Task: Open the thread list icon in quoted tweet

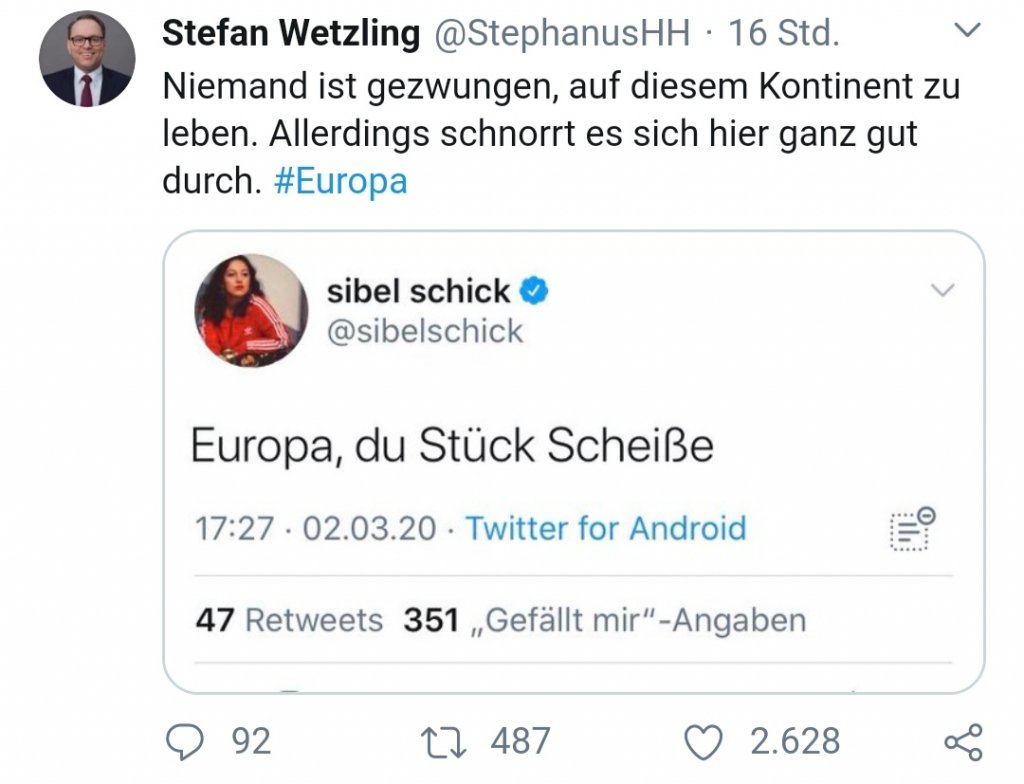Action: pos(911,528)
